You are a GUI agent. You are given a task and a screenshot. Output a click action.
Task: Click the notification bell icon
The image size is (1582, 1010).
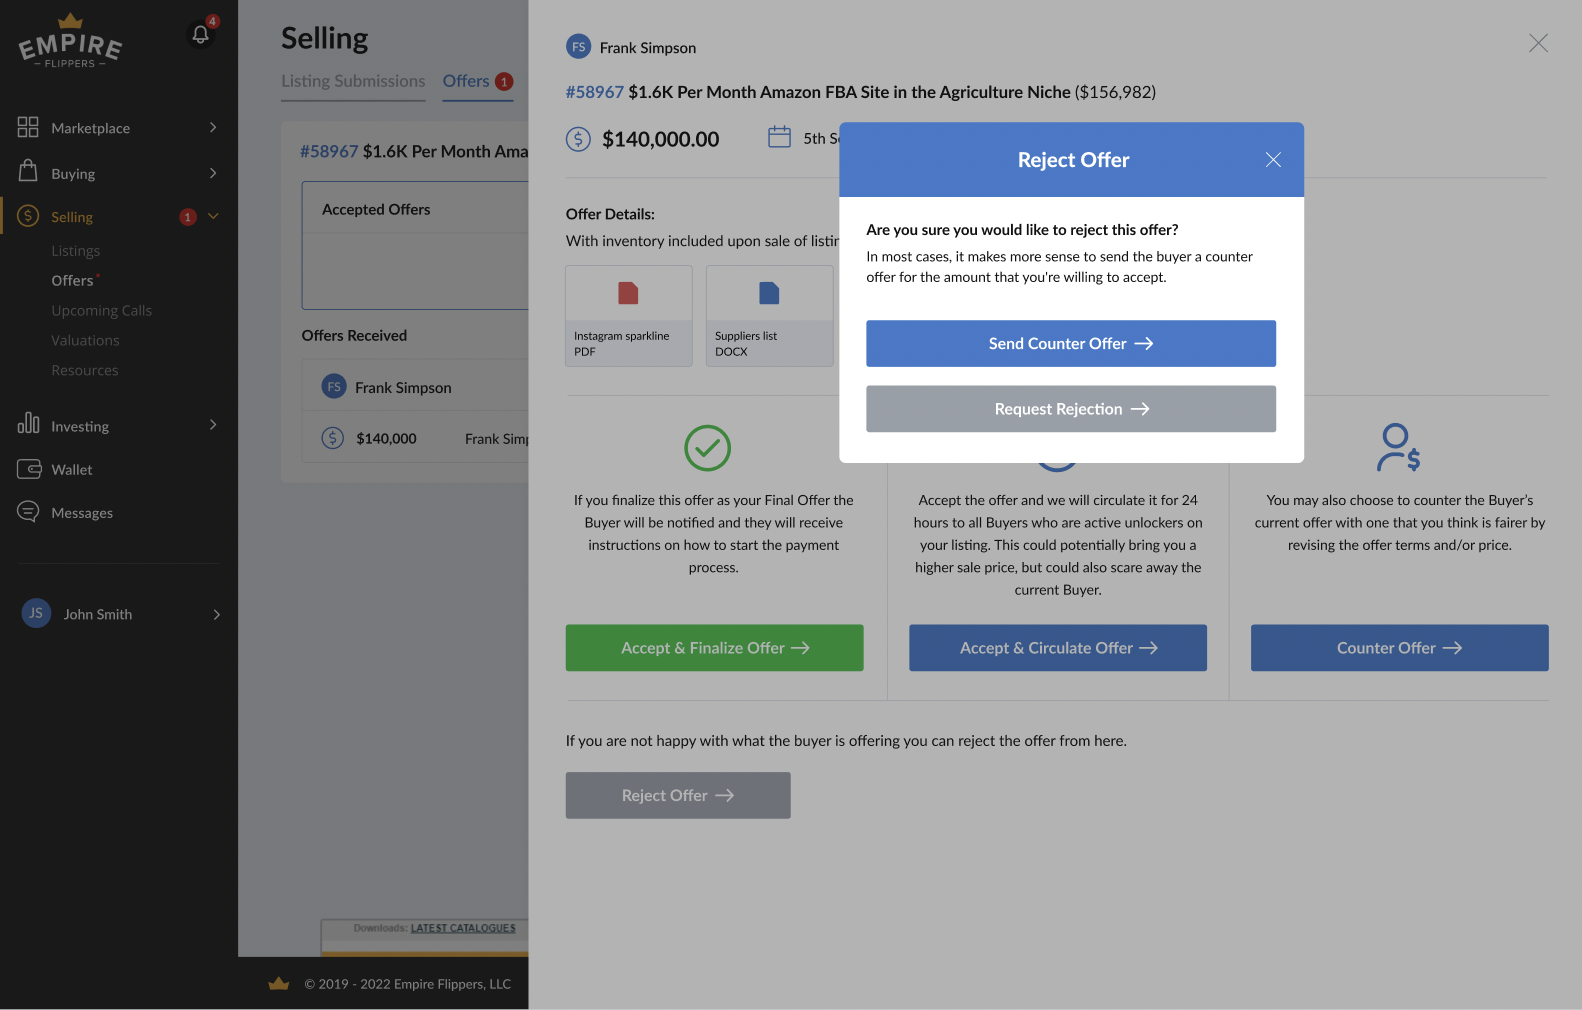click(x=200, y=35)
